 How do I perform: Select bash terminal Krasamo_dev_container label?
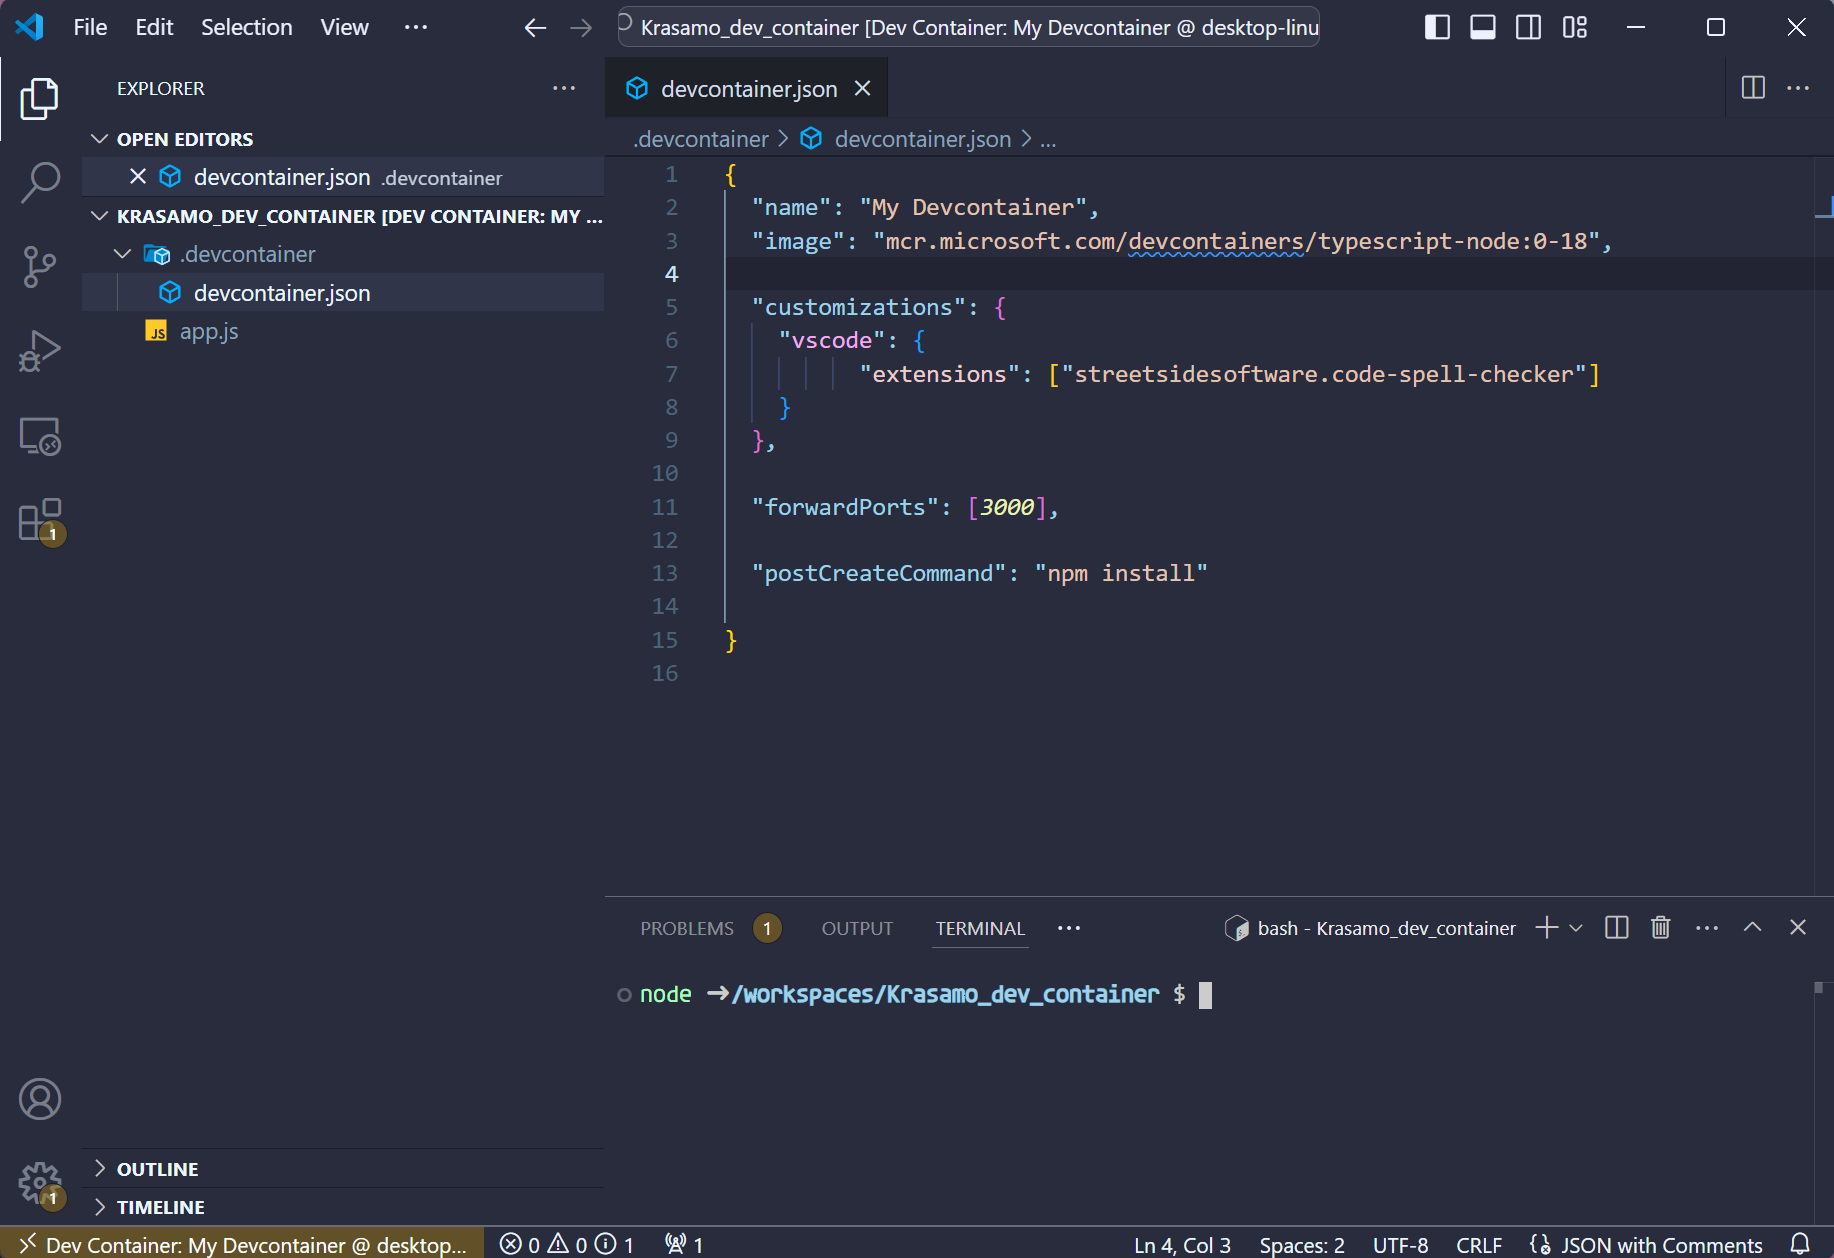point(1370,928)
